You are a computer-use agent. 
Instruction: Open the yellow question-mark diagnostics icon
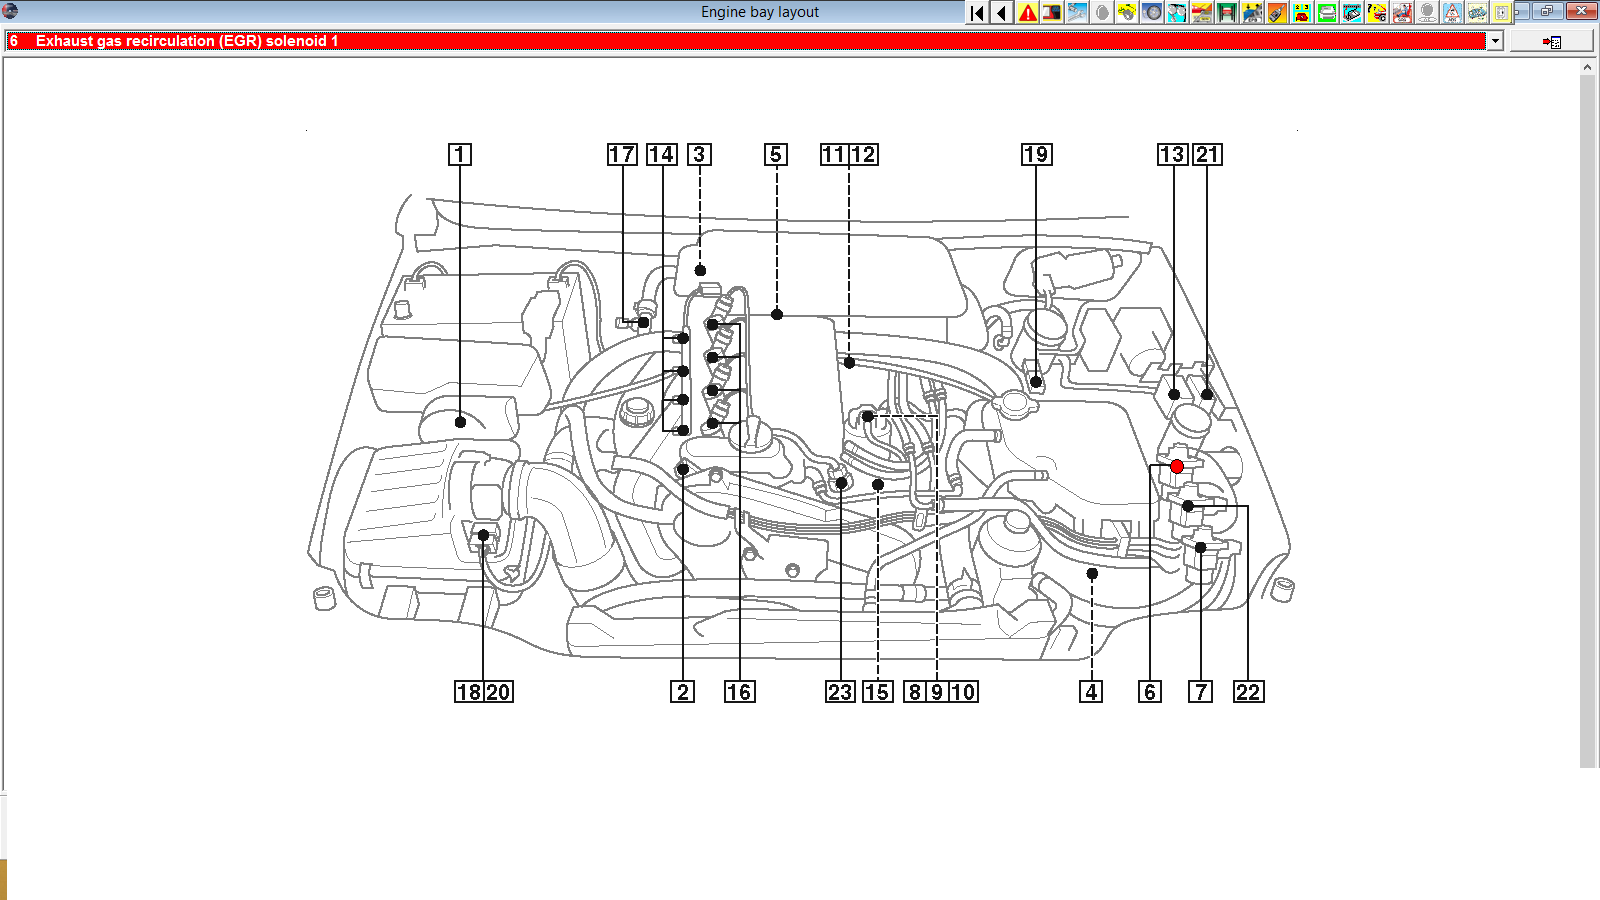tap(1377, 13)
